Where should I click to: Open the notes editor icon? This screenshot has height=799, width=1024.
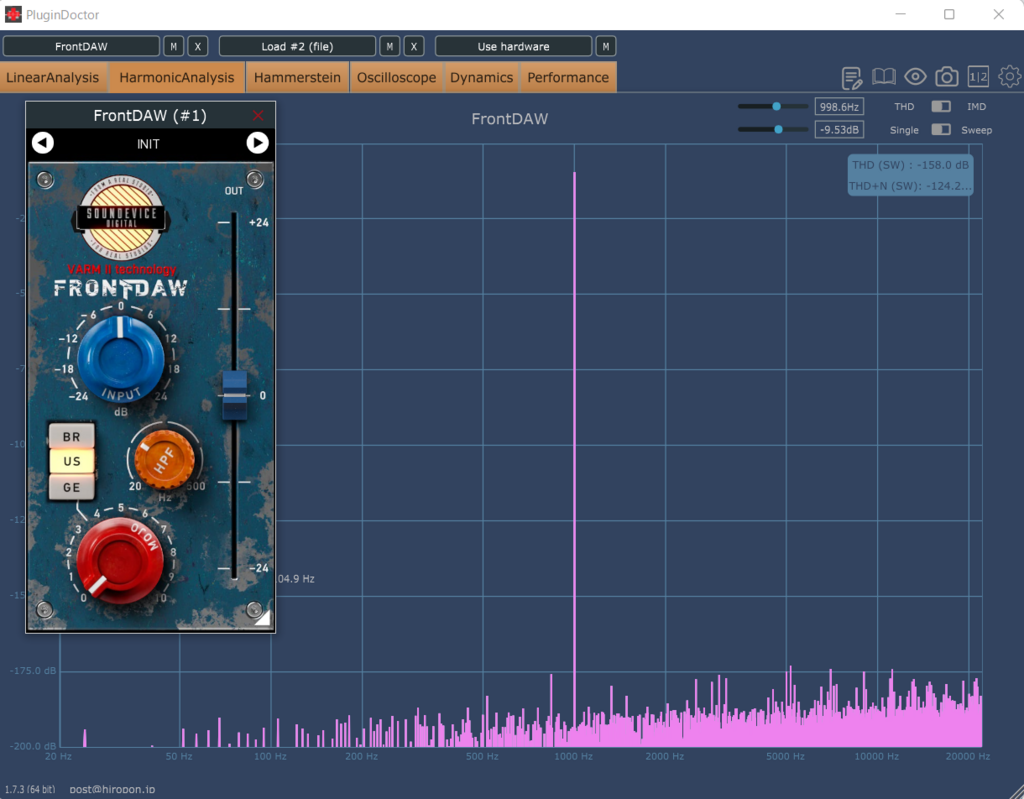[852, 78]
